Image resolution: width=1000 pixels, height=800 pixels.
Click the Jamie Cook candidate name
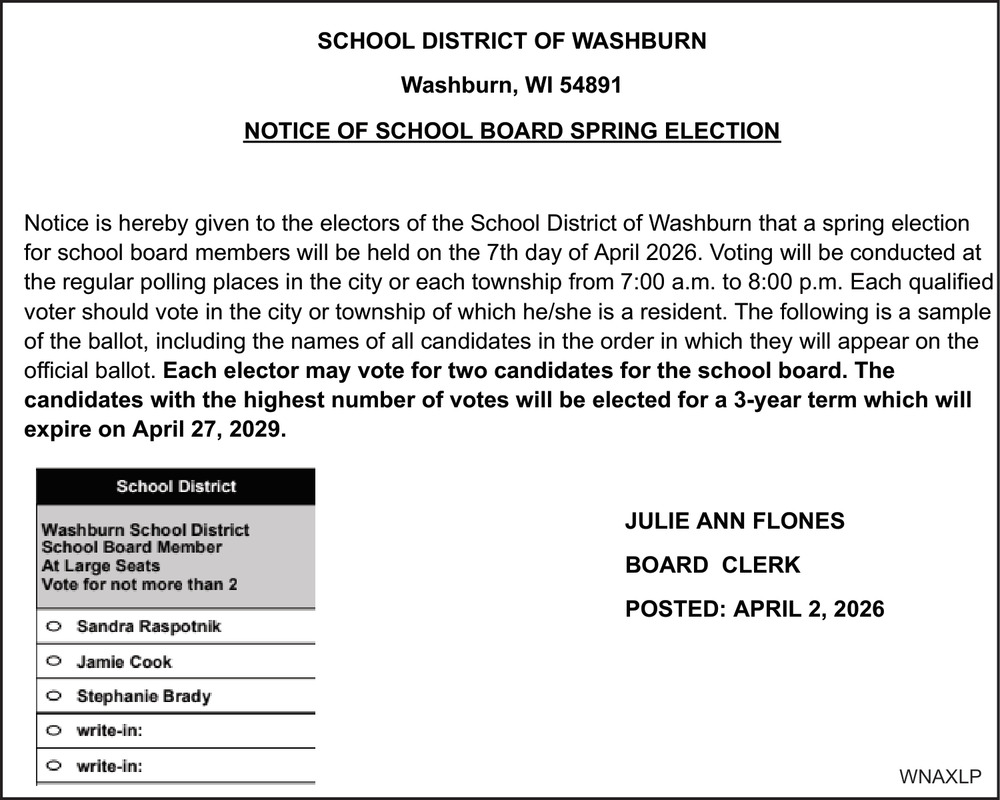[124, 662]
